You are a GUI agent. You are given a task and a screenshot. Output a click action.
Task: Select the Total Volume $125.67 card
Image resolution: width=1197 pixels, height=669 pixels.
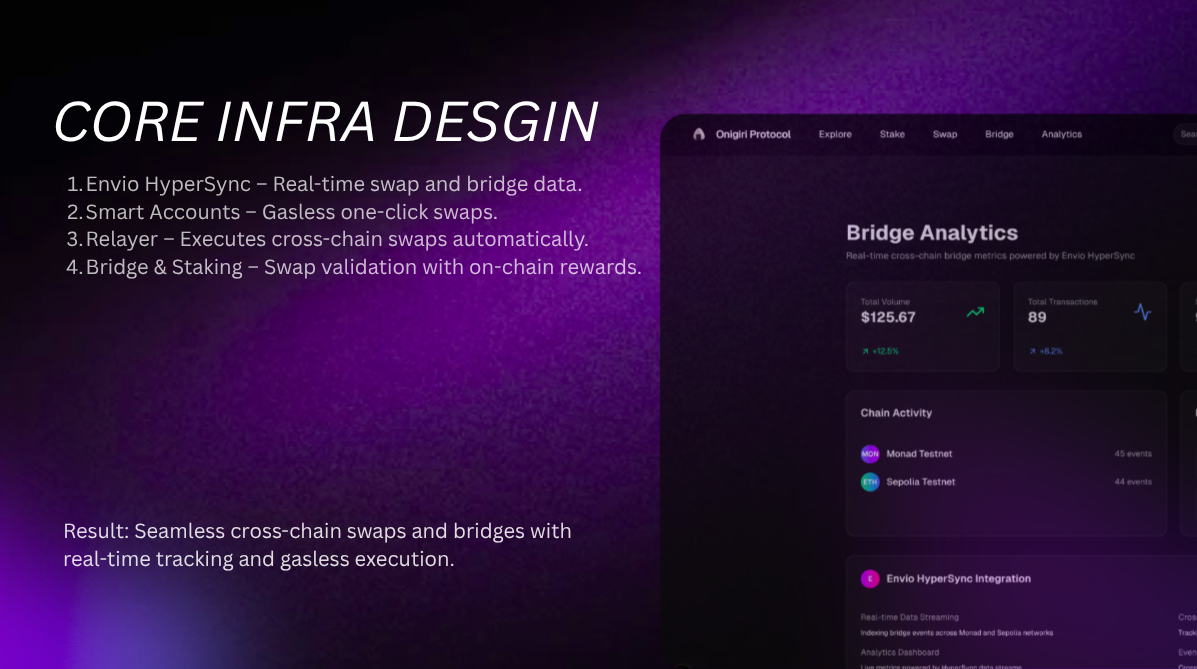(x=922, y=326)
